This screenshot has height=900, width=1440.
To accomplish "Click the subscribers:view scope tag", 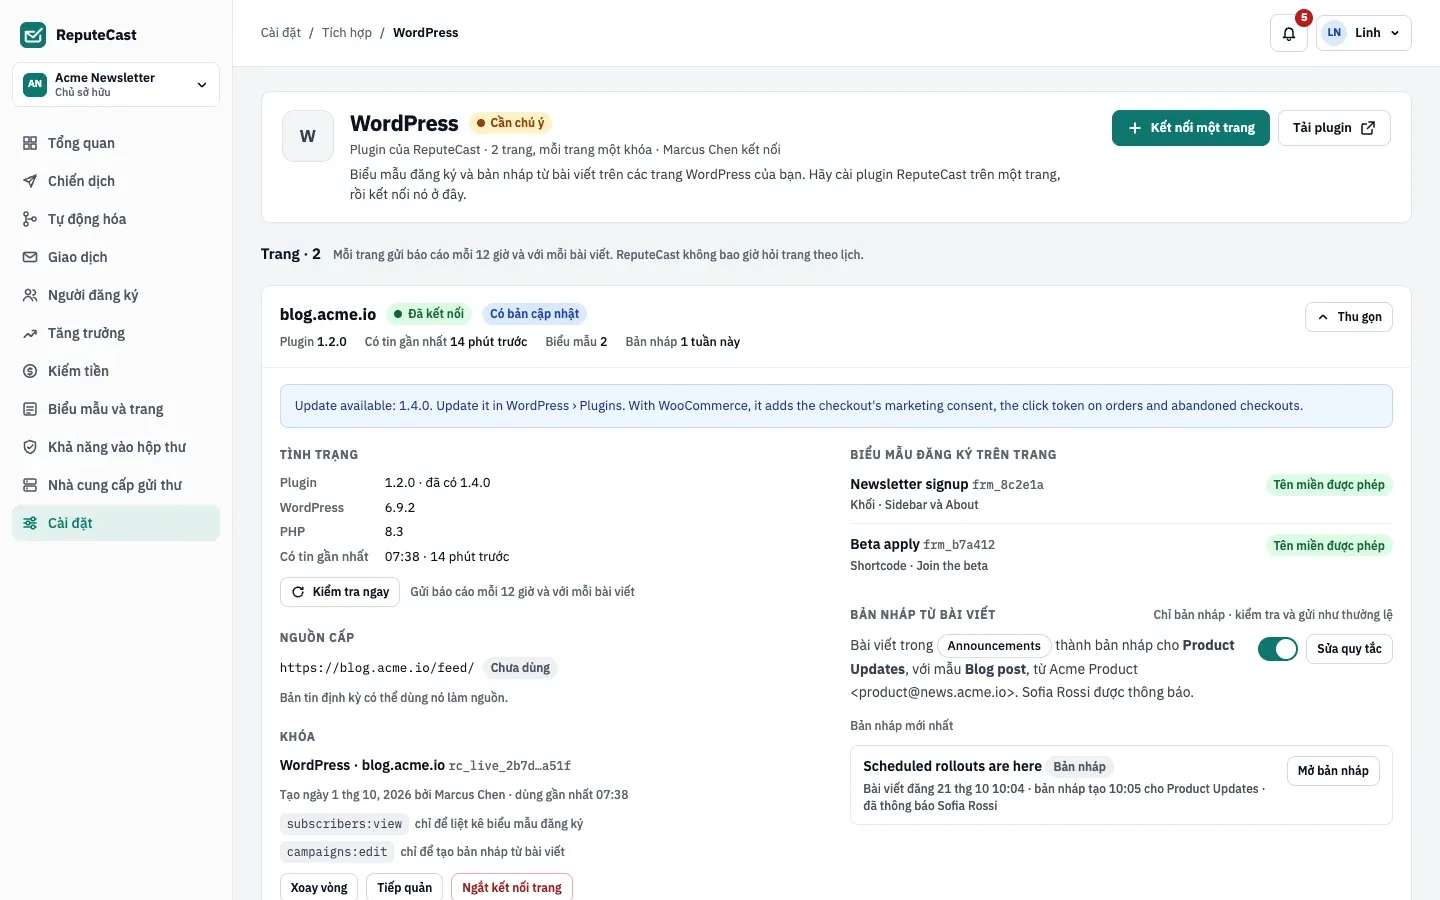I will (344, 824).
